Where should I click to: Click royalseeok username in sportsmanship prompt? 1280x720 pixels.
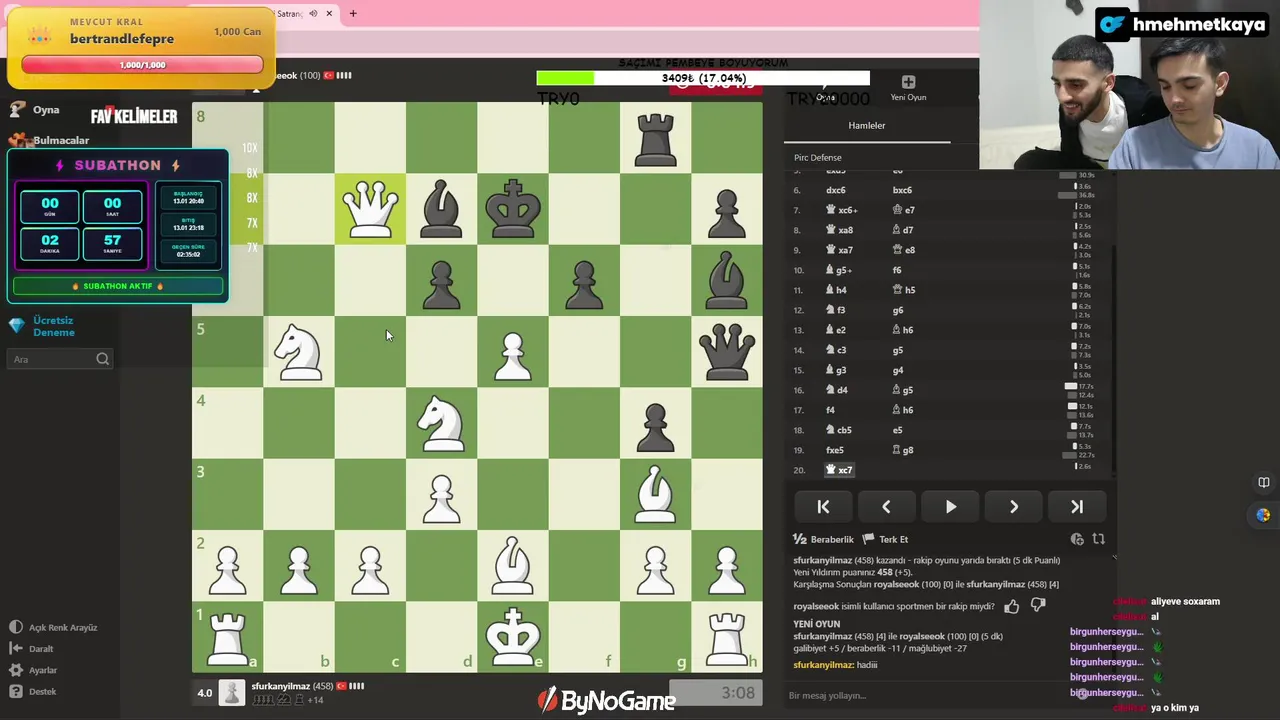point(816,606)
